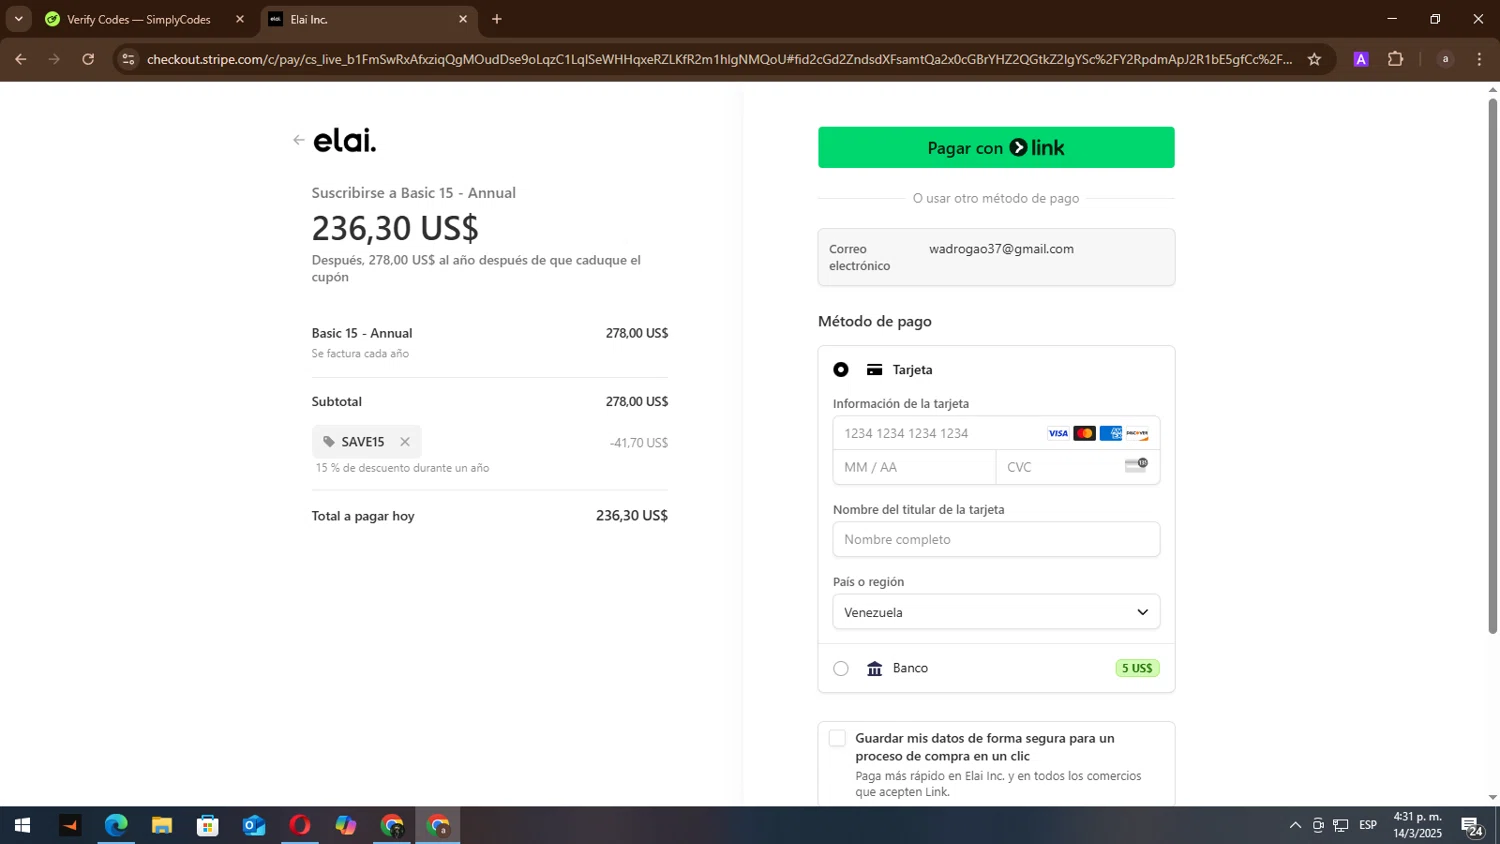Screen dimensions: 1500x844
Task: Click the Subtotal label
Action: (337, 402)
